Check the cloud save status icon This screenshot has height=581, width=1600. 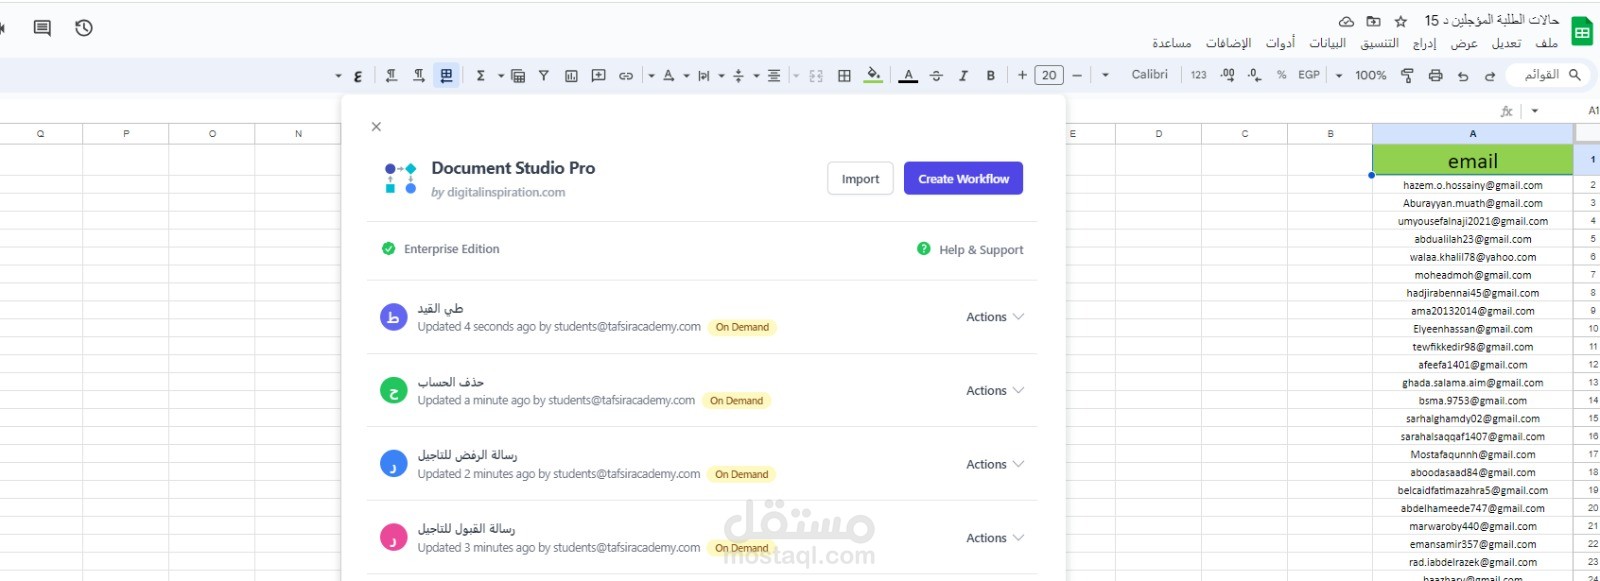[x=1346, y=21]
